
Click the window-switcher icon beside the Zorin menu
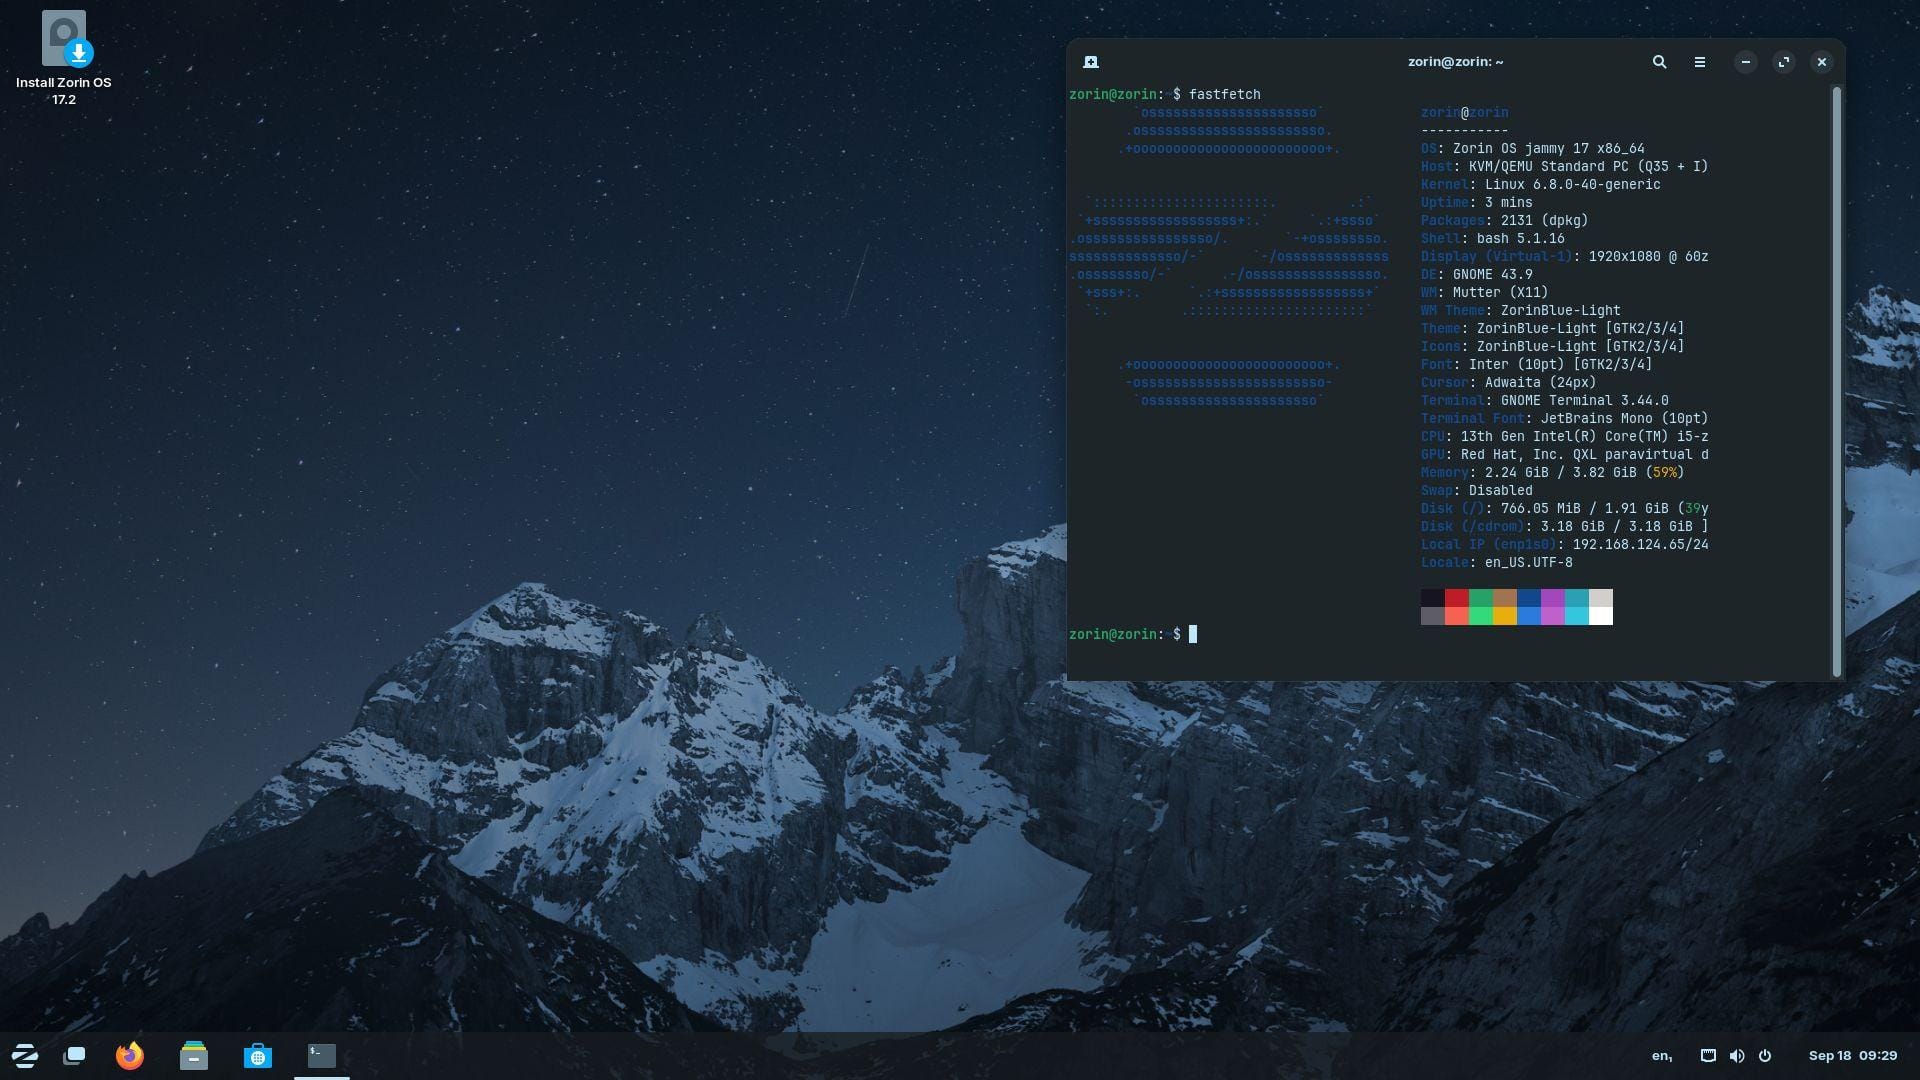point(76,1055)
